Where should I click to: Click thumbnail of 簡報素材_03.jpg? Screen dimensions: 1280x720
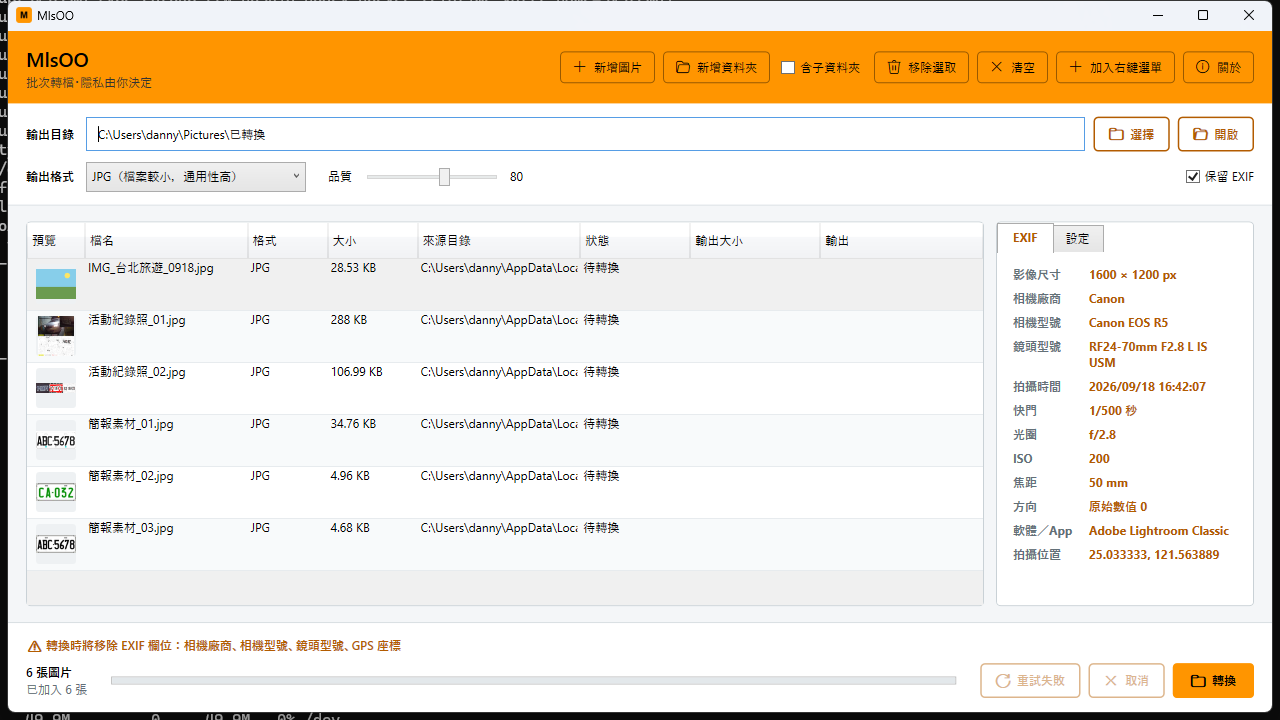pyautogui.click(x=56, y=544)
